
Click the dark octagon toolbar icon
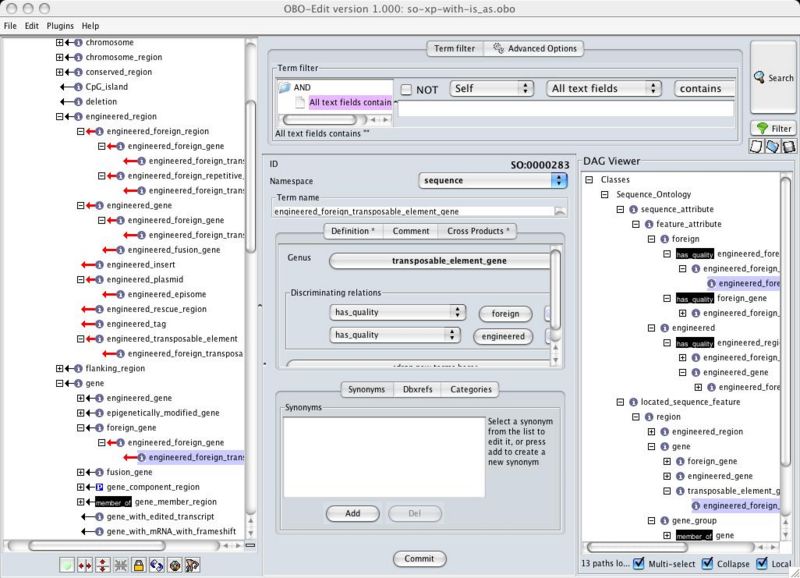click(174, 565)
